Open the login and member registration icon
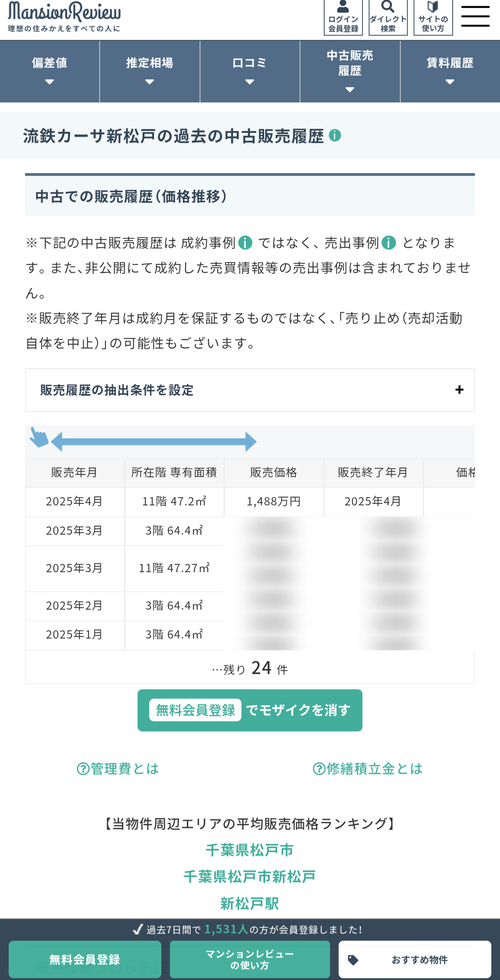The width and height of the screenshot is (500, 980). (x=342, y=17)
